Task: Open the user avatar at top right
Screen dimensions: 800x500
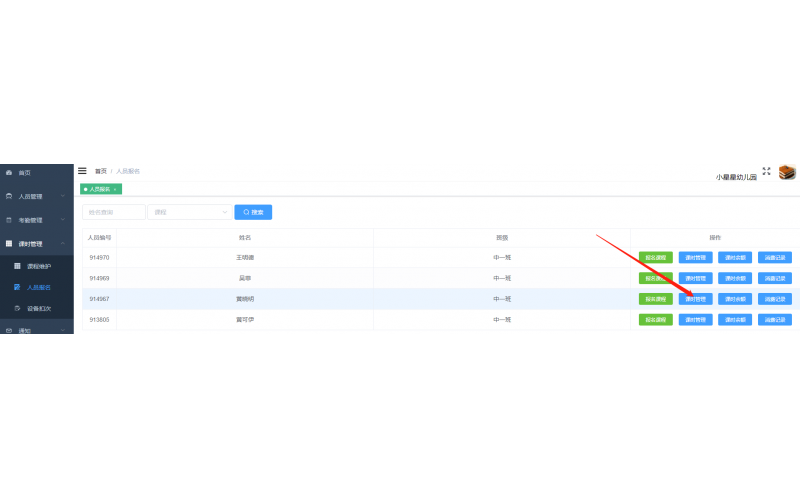Action: click(x=787, y=172)
